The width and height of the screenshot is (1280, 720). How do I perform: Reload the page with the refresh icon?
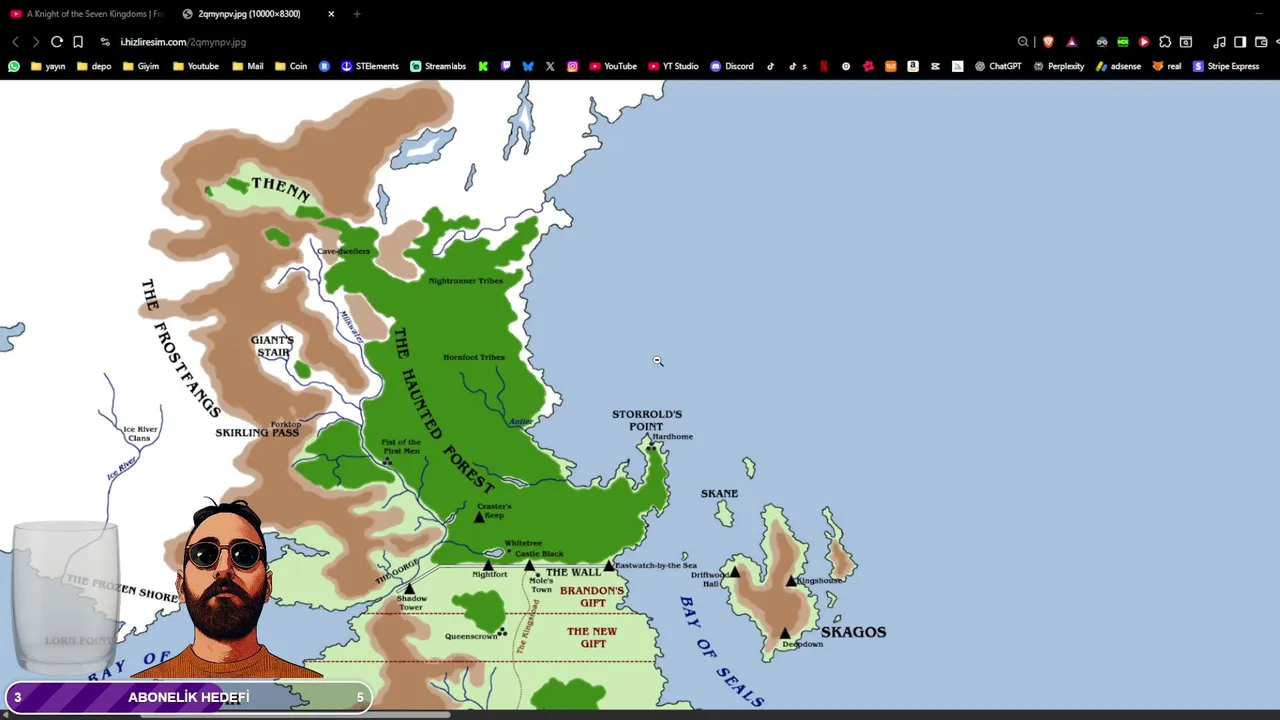point(57,42)
